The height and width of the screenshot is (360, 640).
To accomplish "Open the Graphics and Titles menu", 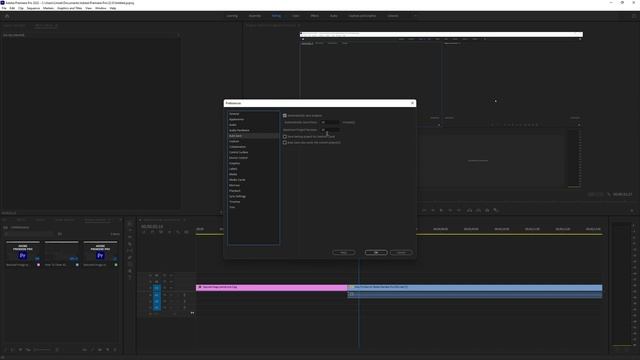I will coord(69,8).
